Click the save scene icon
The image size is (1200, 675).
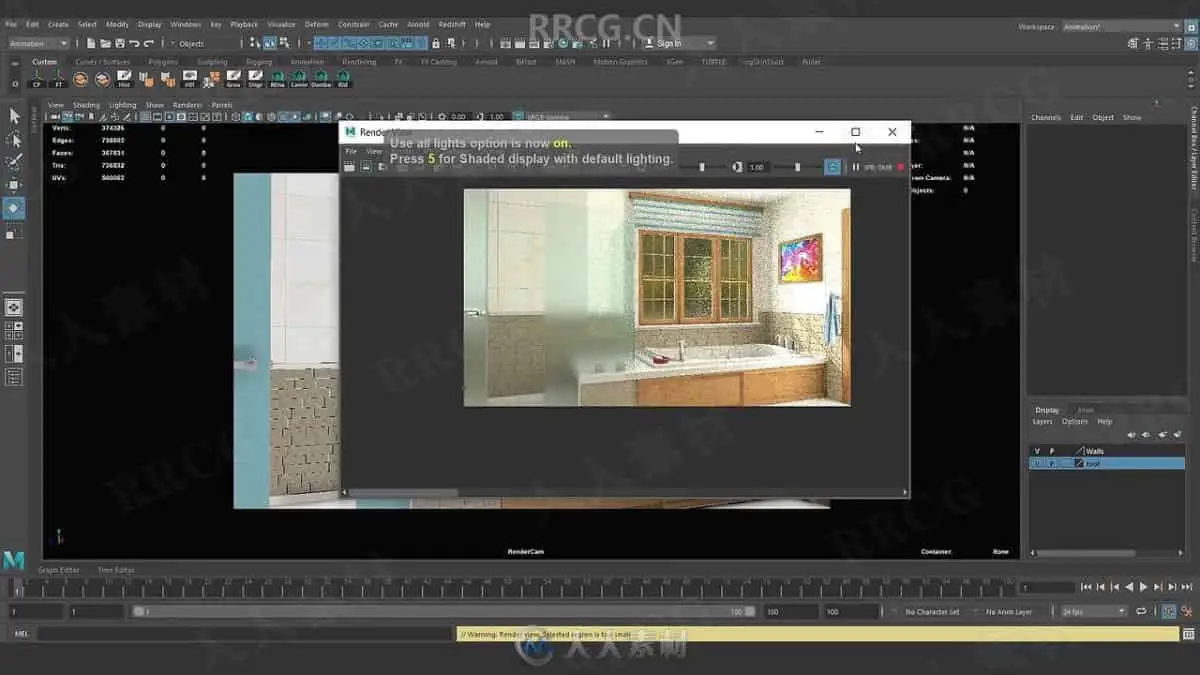point(120,43)
